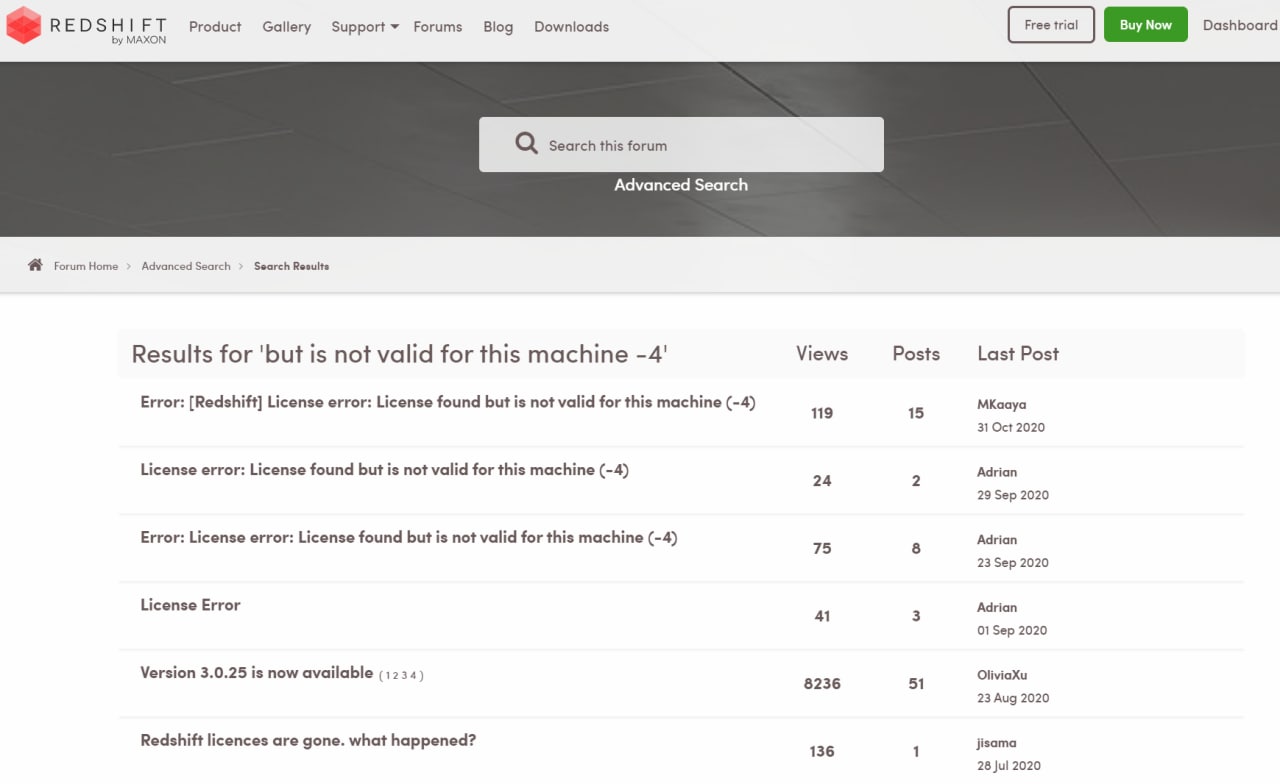Click last poster MKaaya

click(1001, 405)
